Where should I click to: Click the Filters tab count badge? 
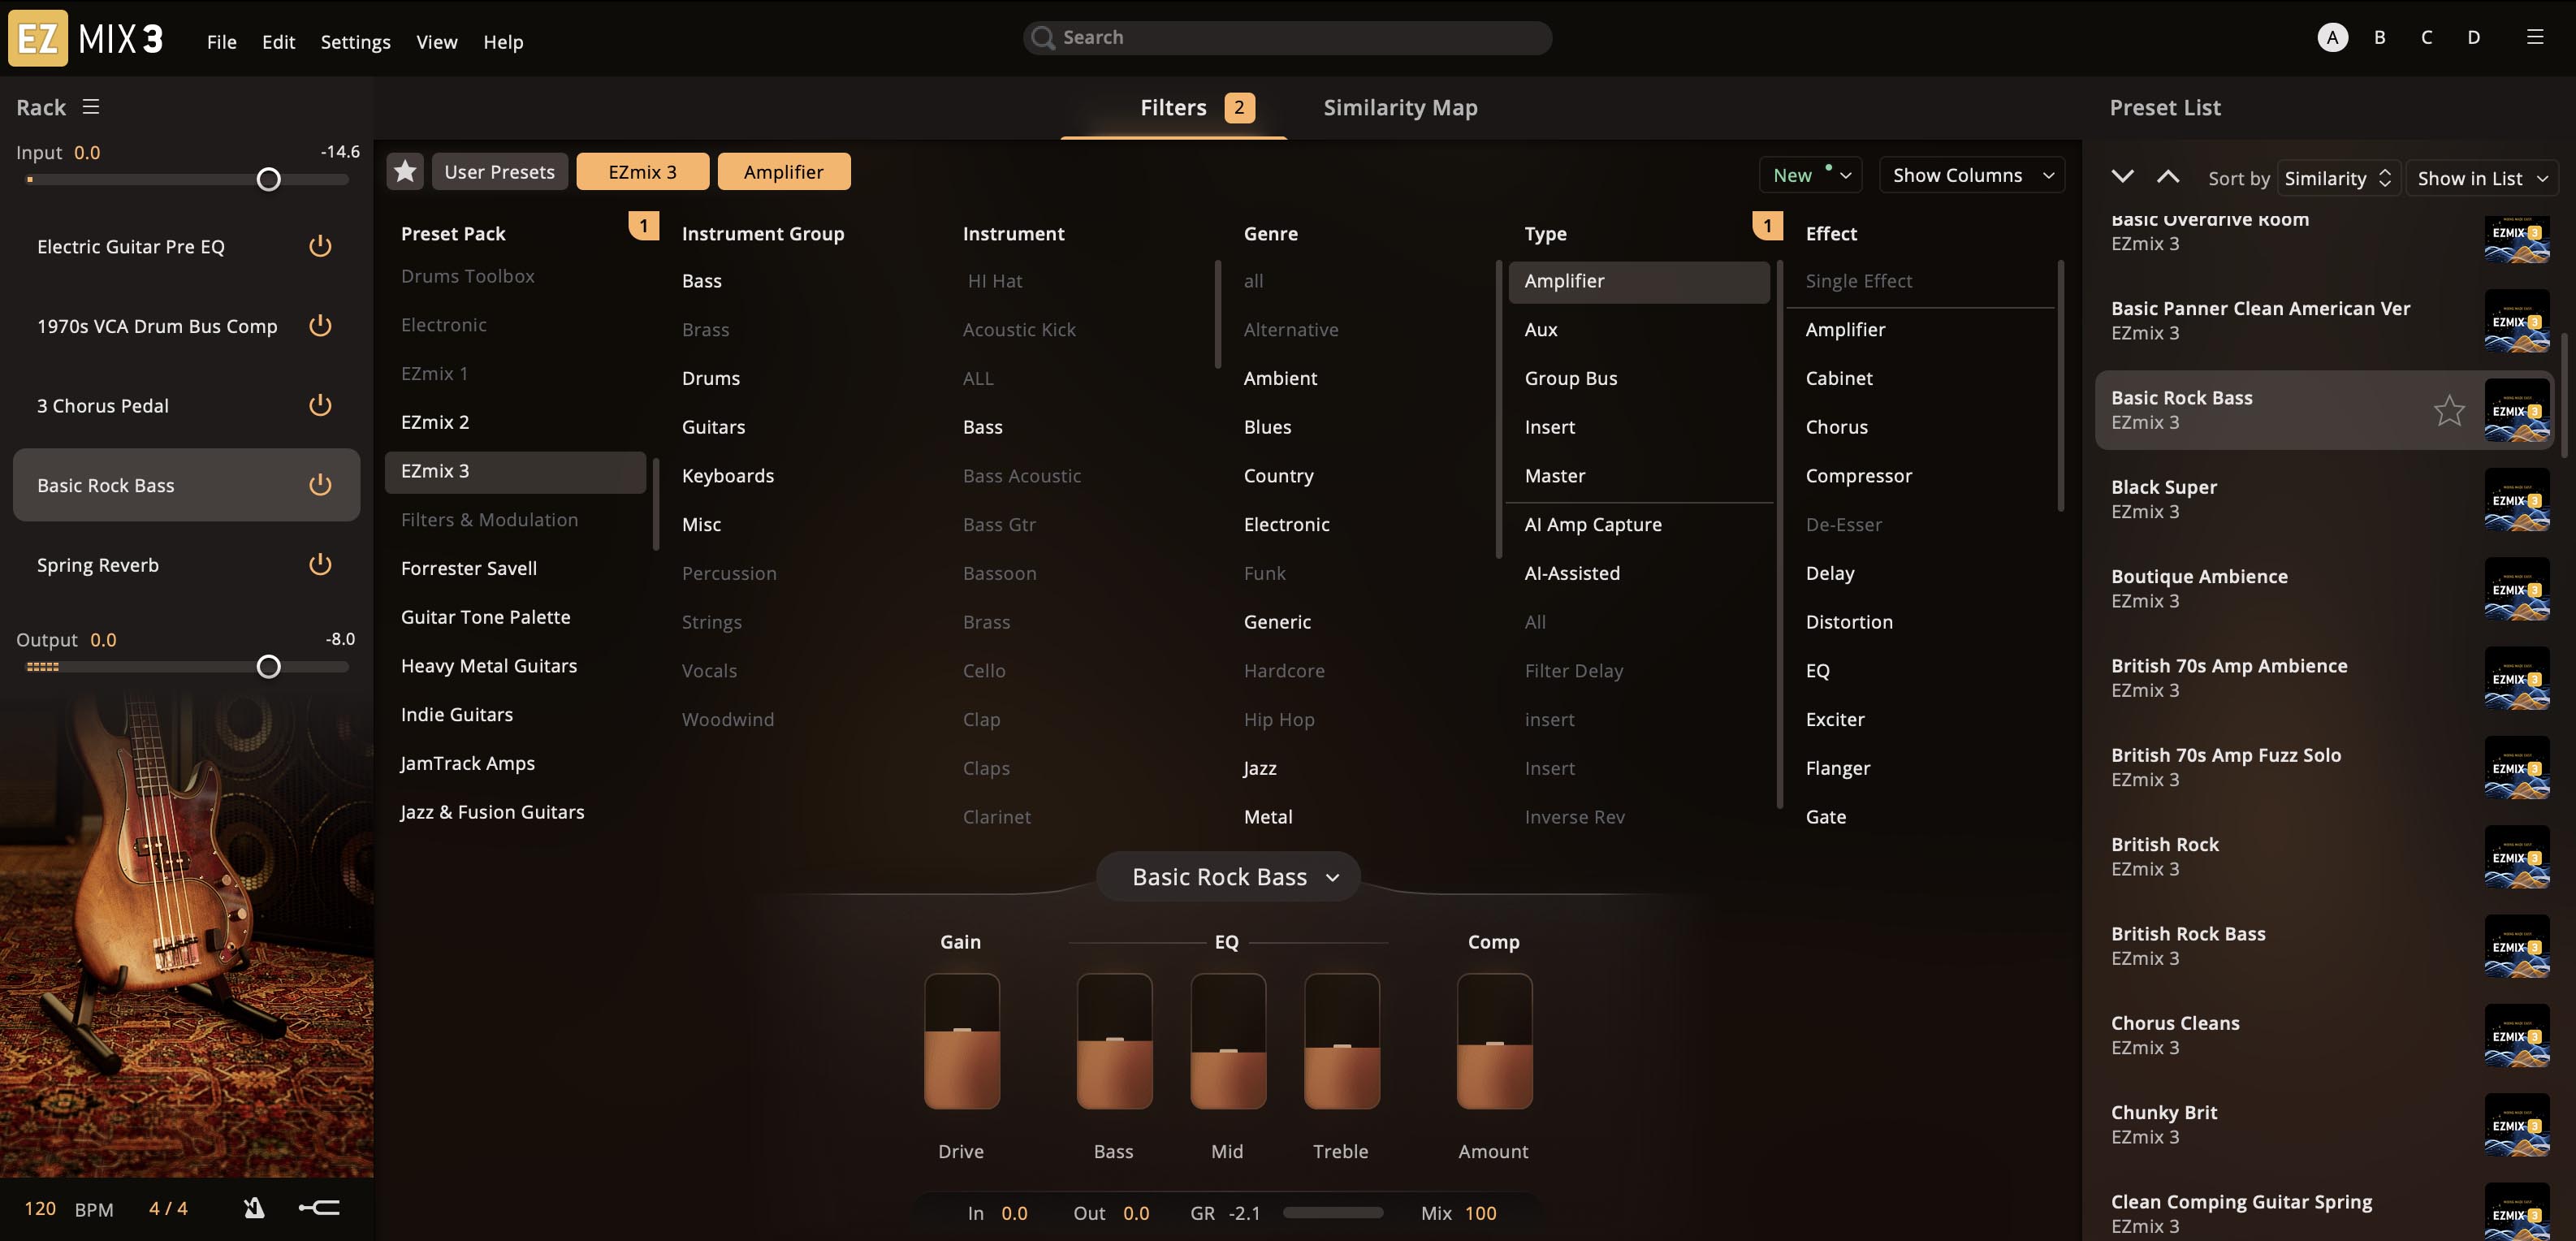tap(1239, 107)
